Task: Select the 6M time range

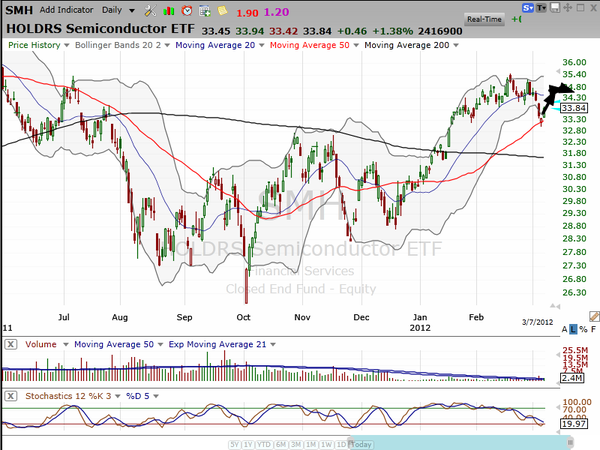Action: click(281, 445)
